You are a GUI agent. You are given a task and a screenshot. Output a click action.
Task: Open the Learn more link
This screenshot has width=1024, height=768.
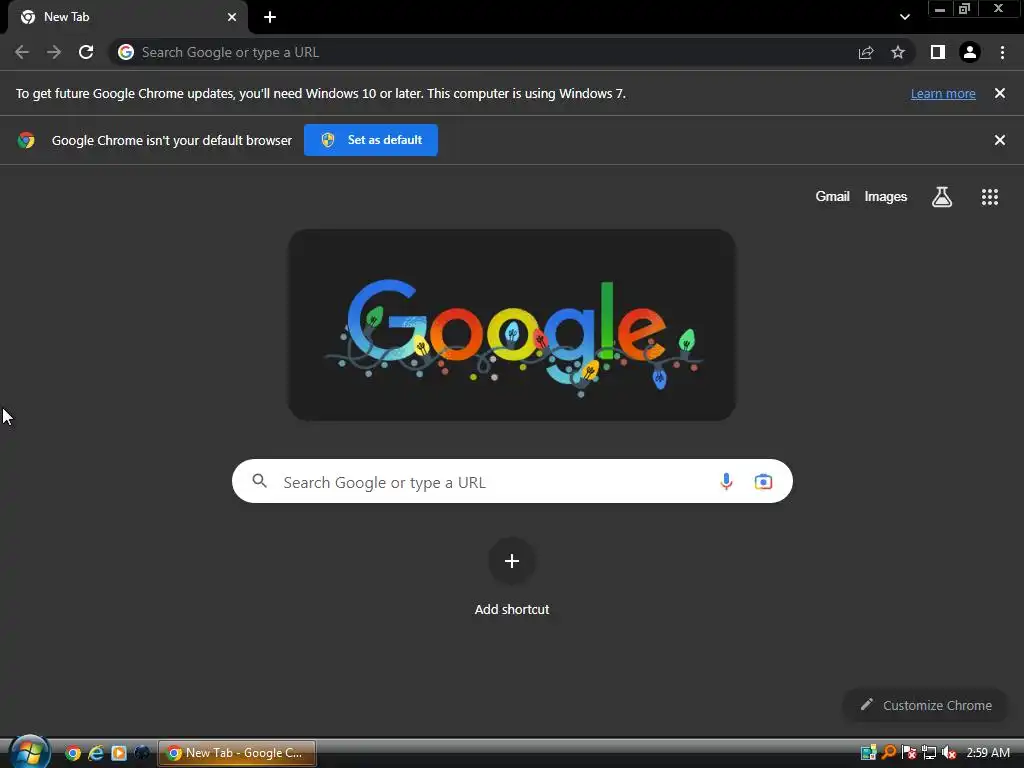pos(943,93)
